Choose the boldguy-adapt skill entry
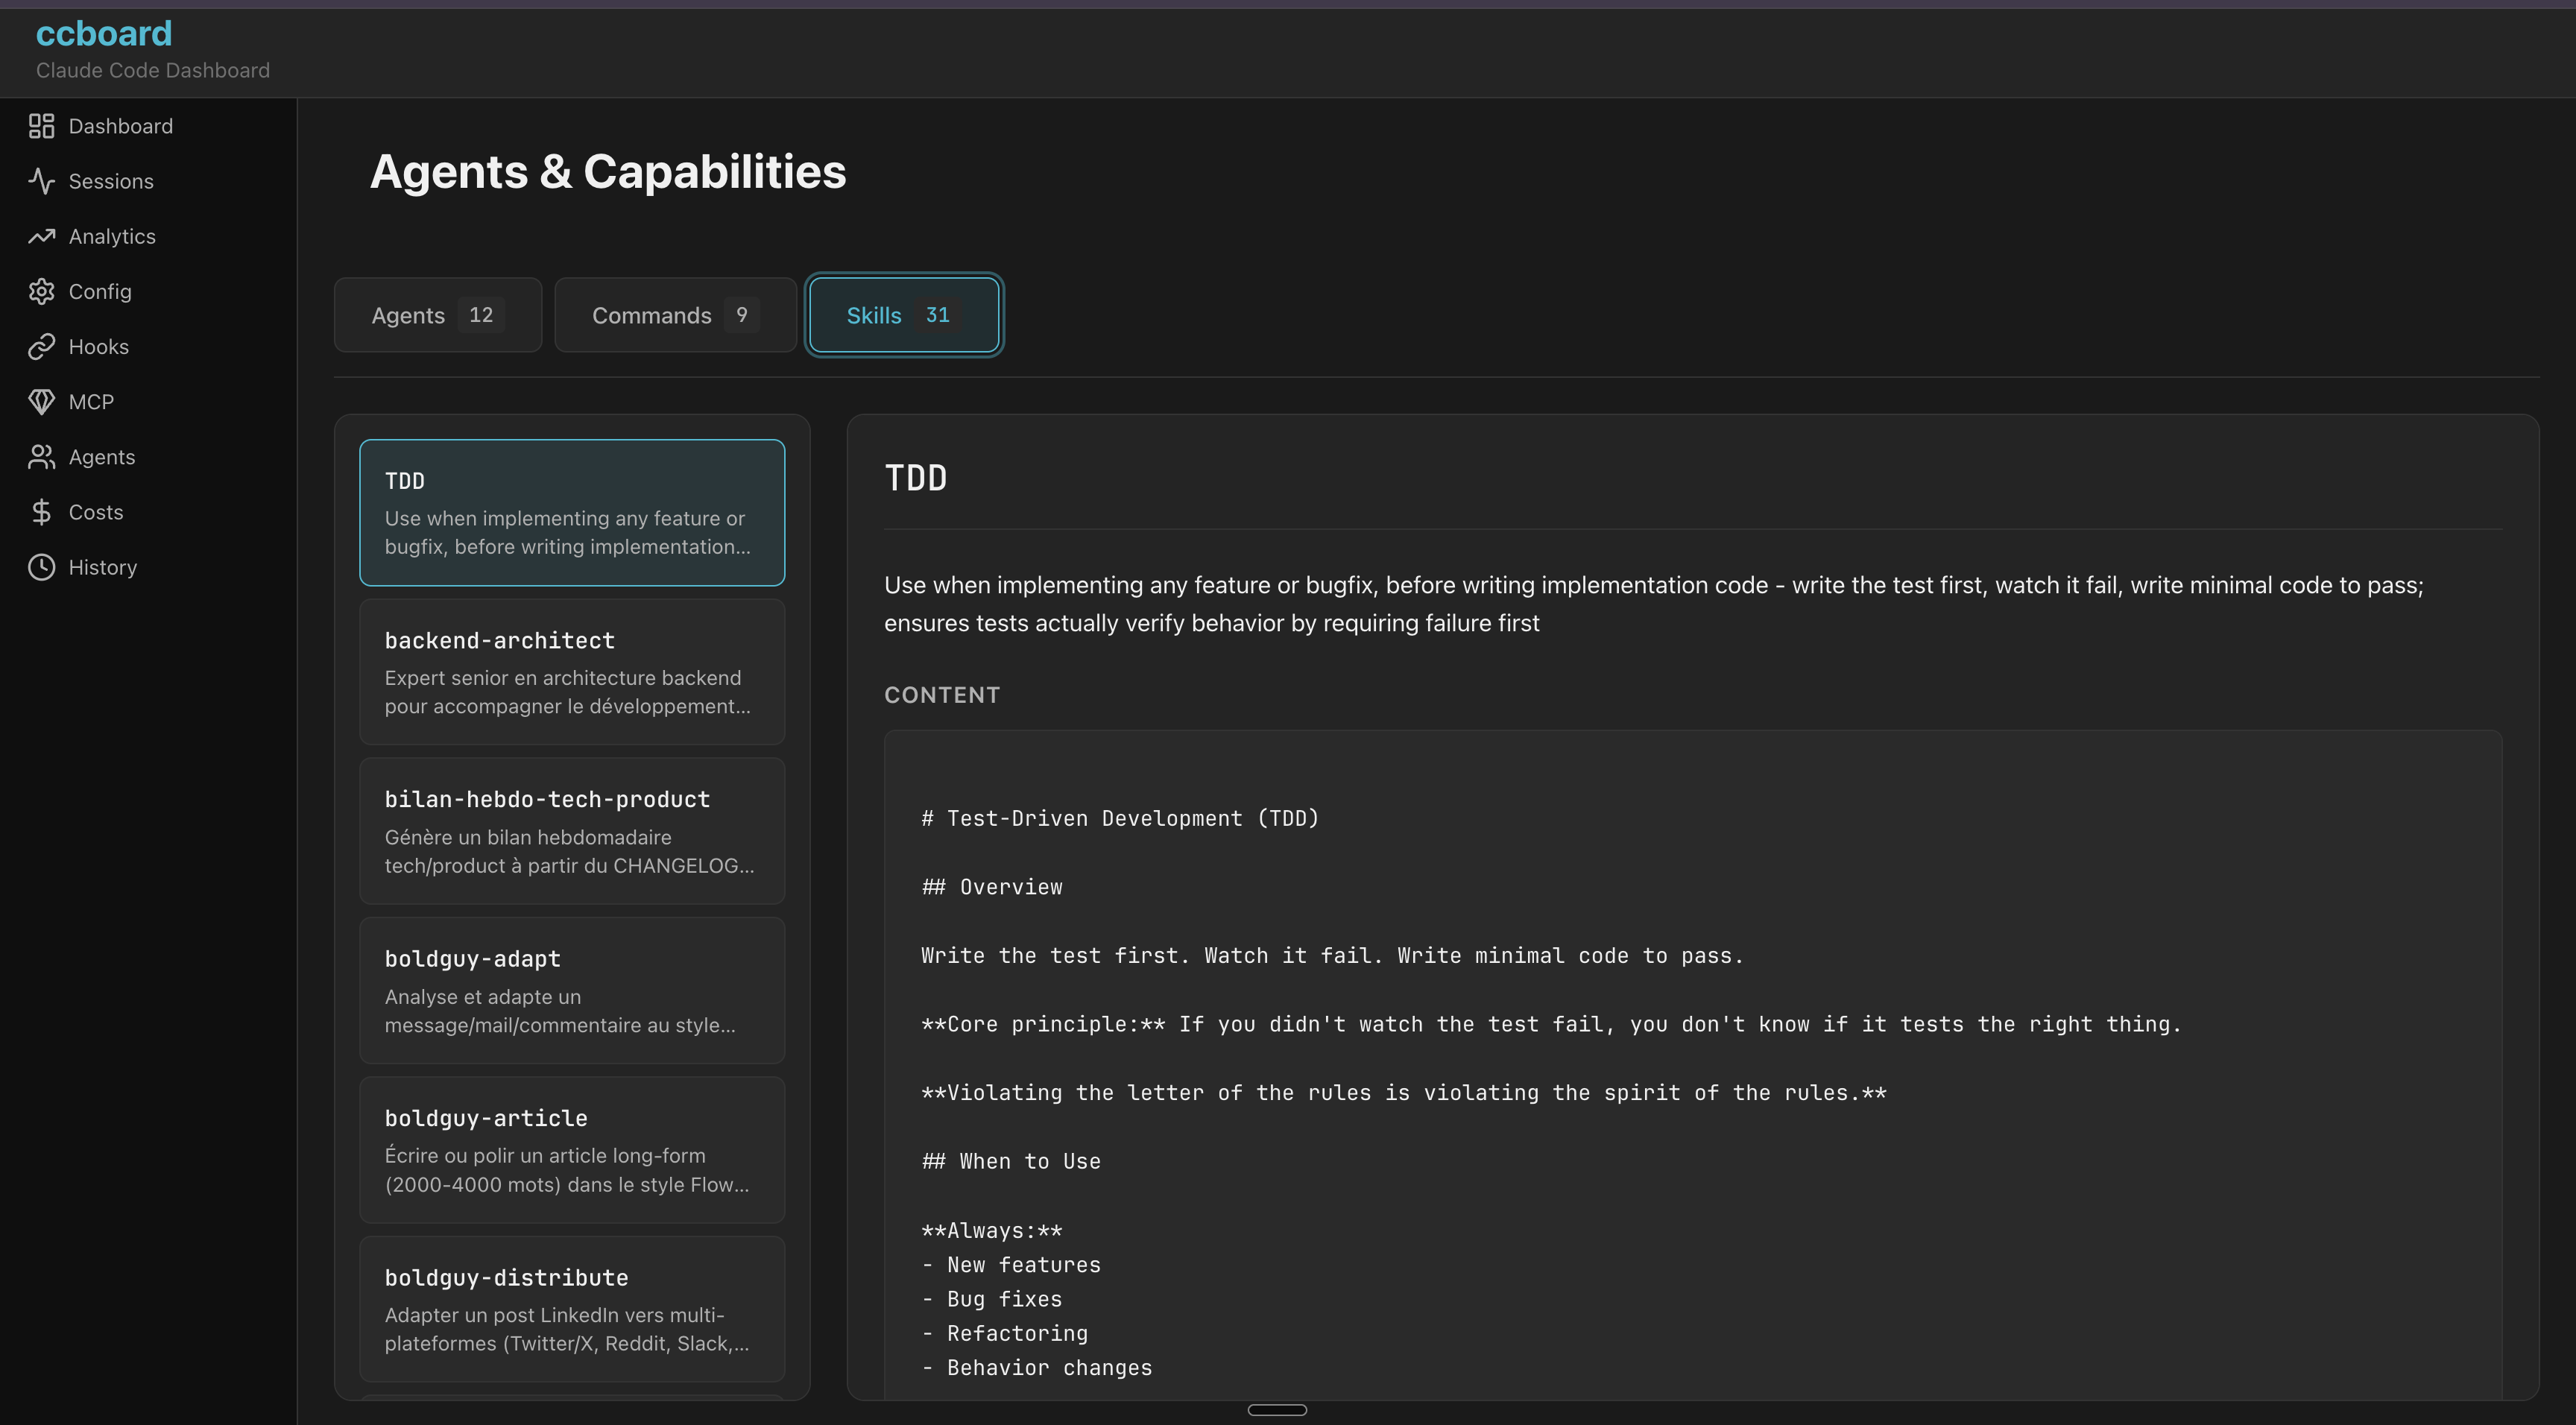The image size is (2576, 1425). point(571,990)
